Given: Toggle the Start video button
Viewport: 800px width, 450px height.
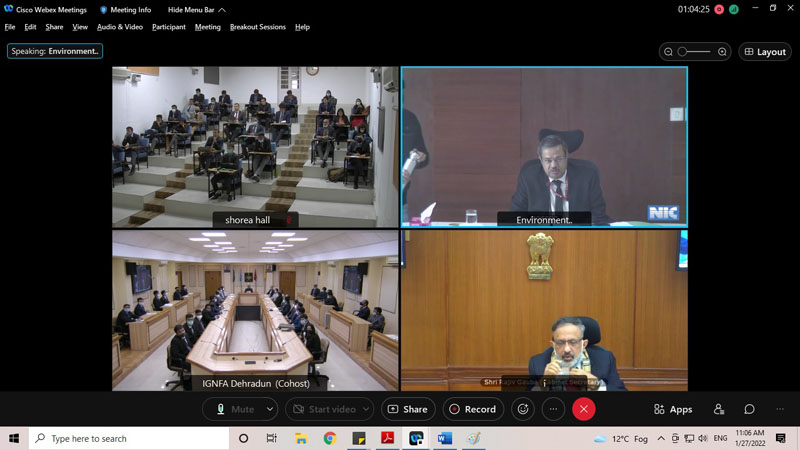Looking at the screenshot, I should [x=322, y=409].
